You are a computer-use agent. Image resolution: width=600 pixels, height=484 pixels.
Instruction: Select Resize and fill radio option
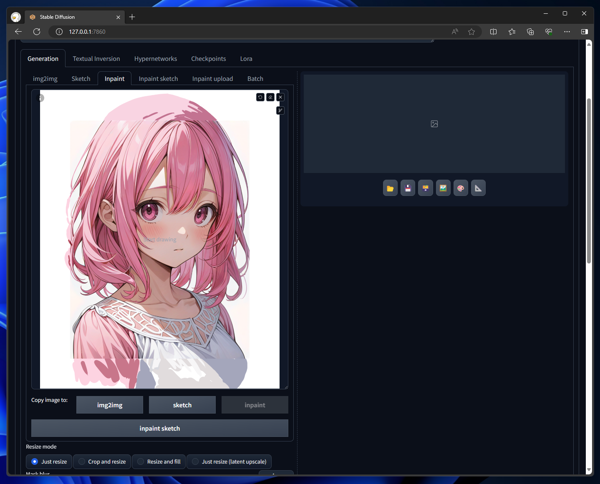coord(159,461)
